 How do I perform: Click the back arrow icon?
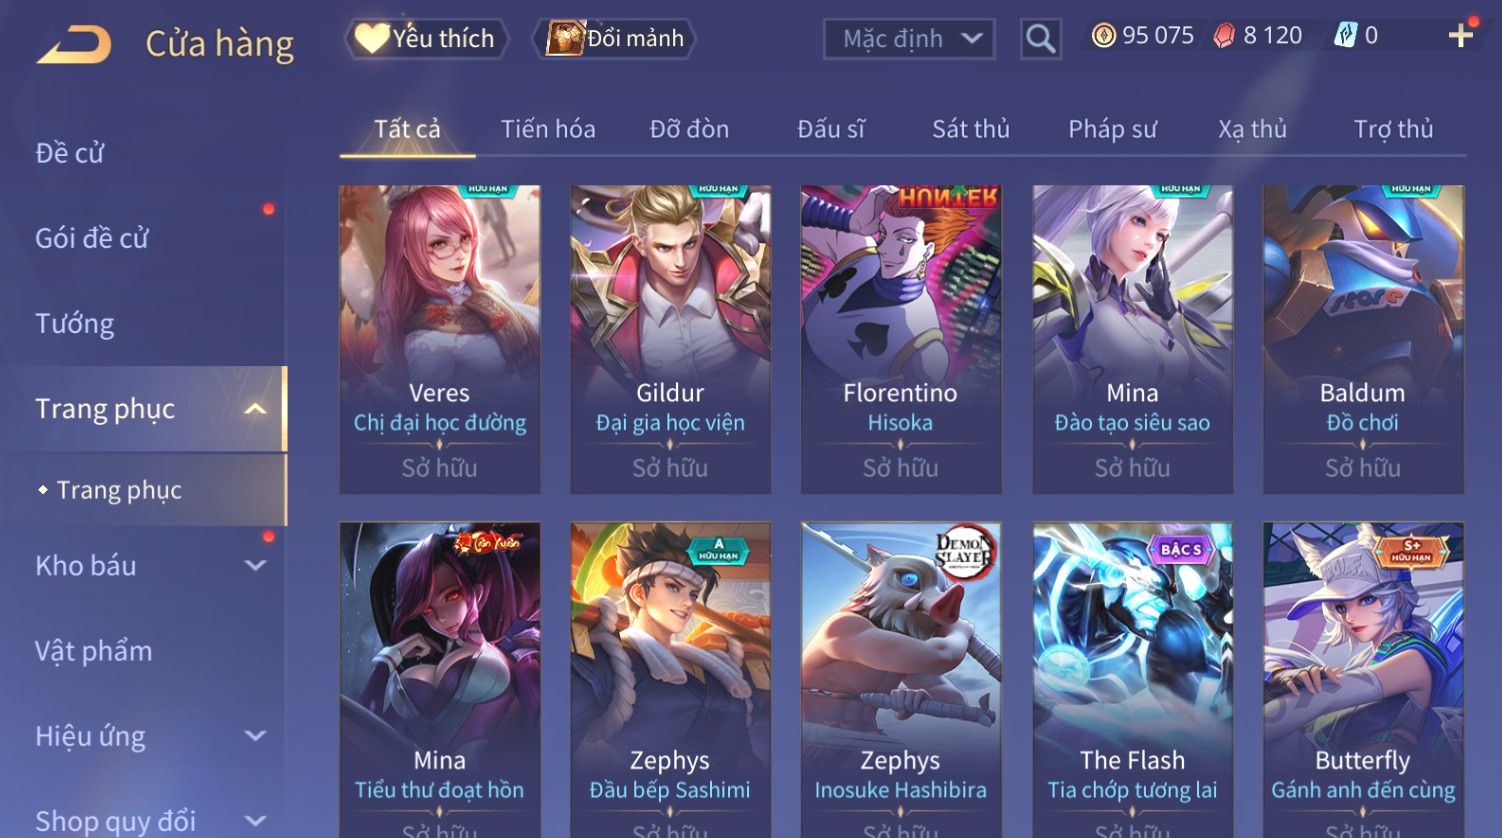[74, 44]
